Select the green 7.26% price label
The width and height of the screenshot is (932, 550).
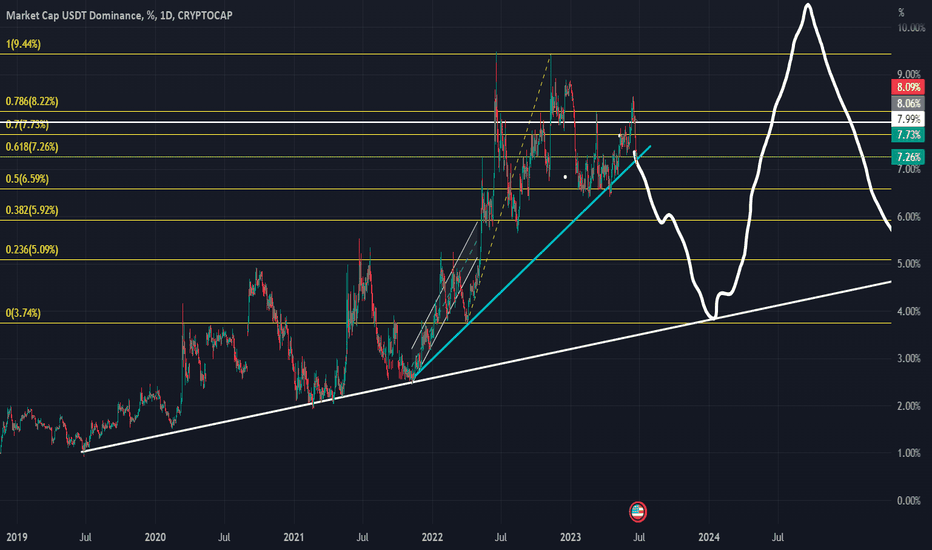click(908, 157)
